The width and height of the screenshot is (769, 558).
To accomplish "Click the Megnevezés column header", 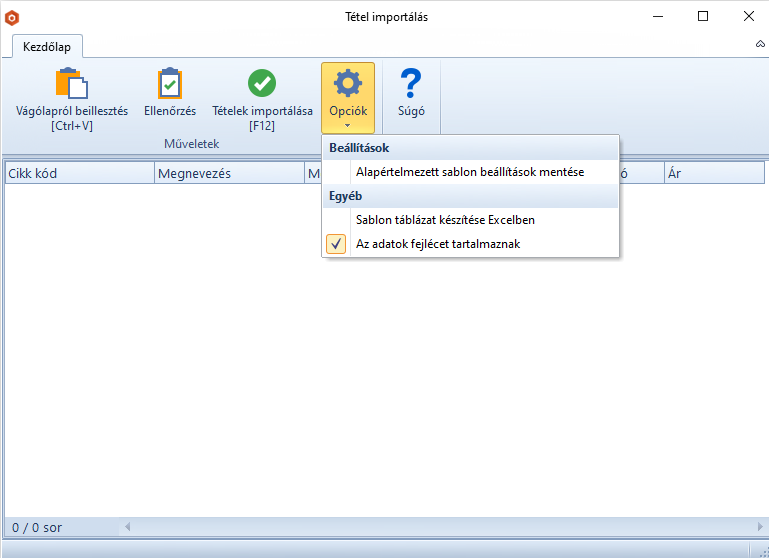I will point(228,174).
